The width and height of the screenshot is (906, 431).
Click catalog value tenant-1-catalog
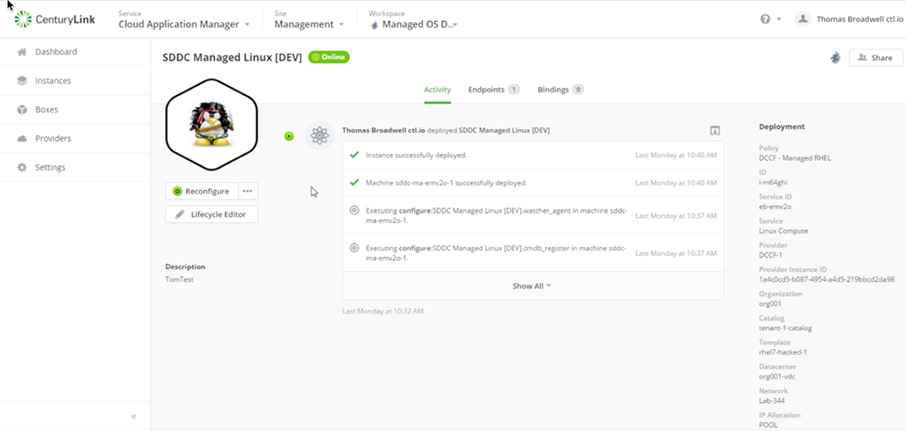click(x=785, y=328)
